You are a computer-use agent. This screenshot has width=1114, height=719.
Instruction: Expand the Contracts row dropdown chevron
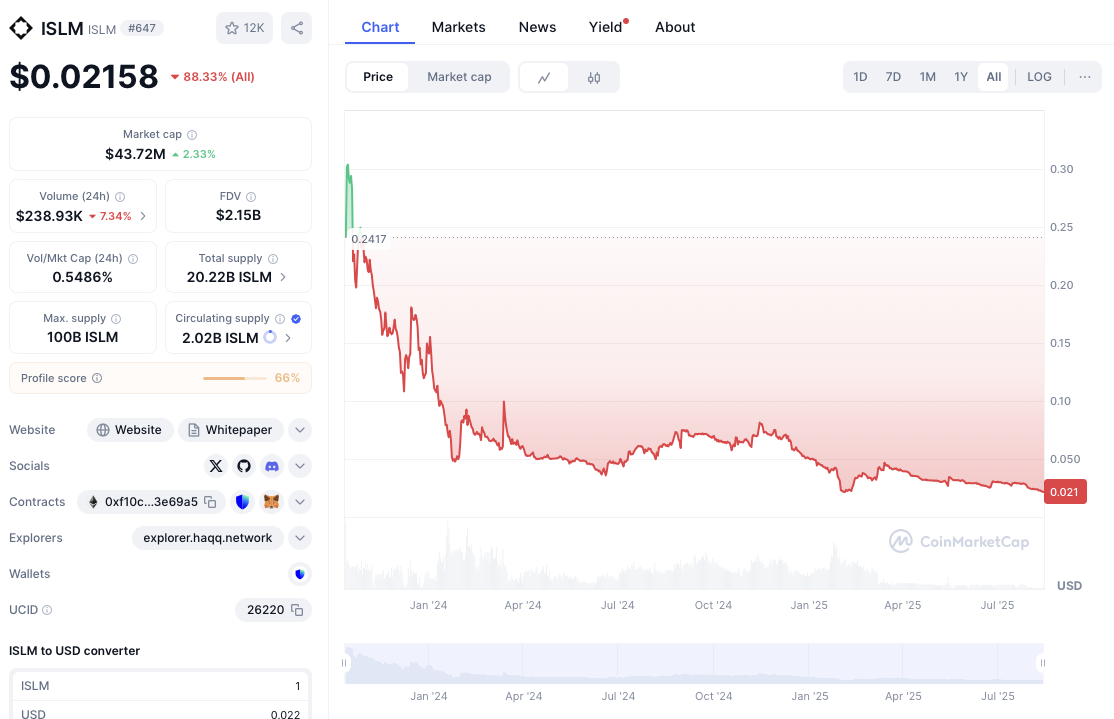coord(300,502)
